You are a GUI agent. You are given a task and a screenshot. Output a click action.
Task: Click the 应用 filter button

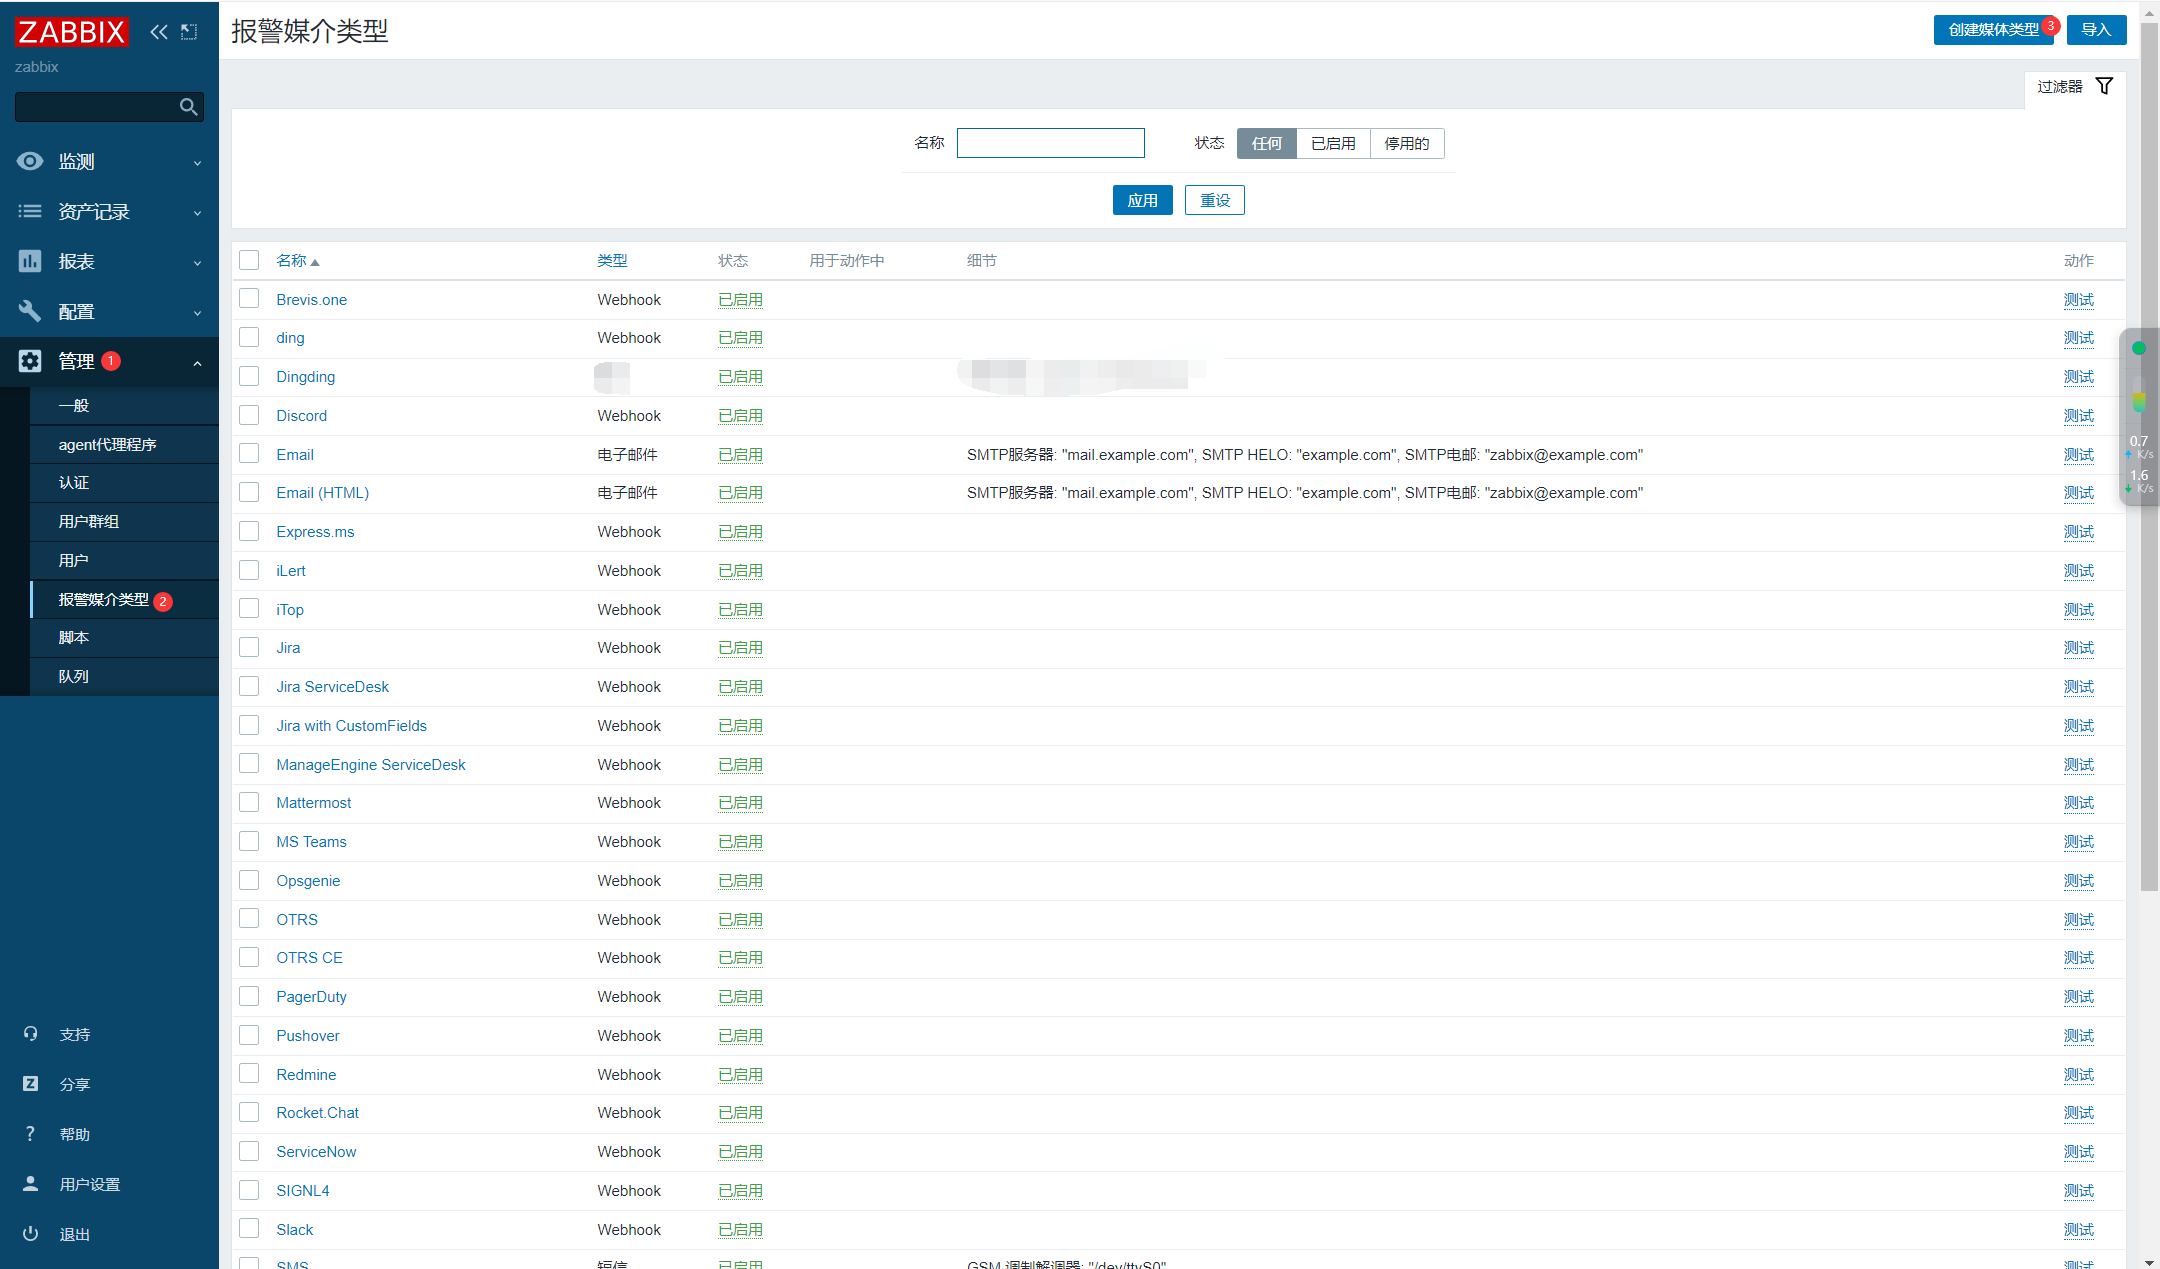point(1142,200)
